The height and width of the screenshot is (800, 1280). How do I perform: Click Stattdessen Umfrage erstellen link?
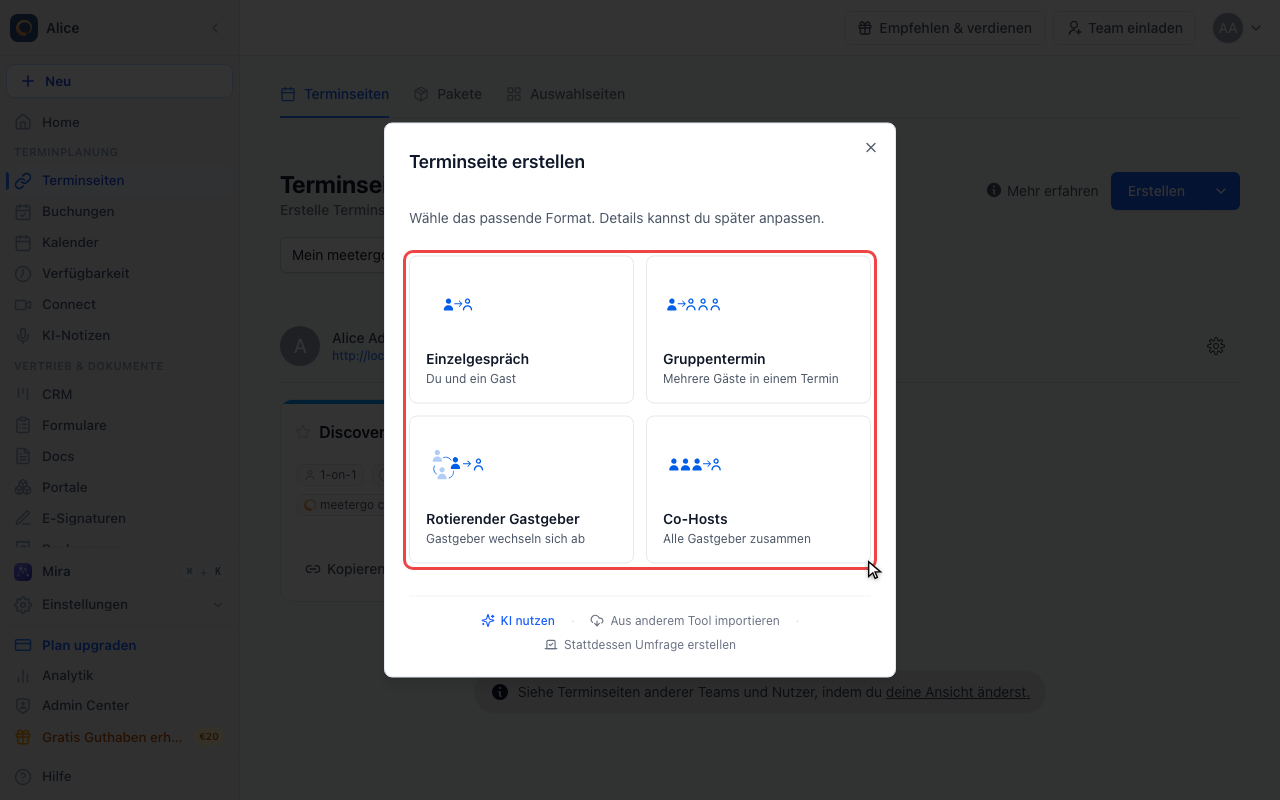pos(640,645)
